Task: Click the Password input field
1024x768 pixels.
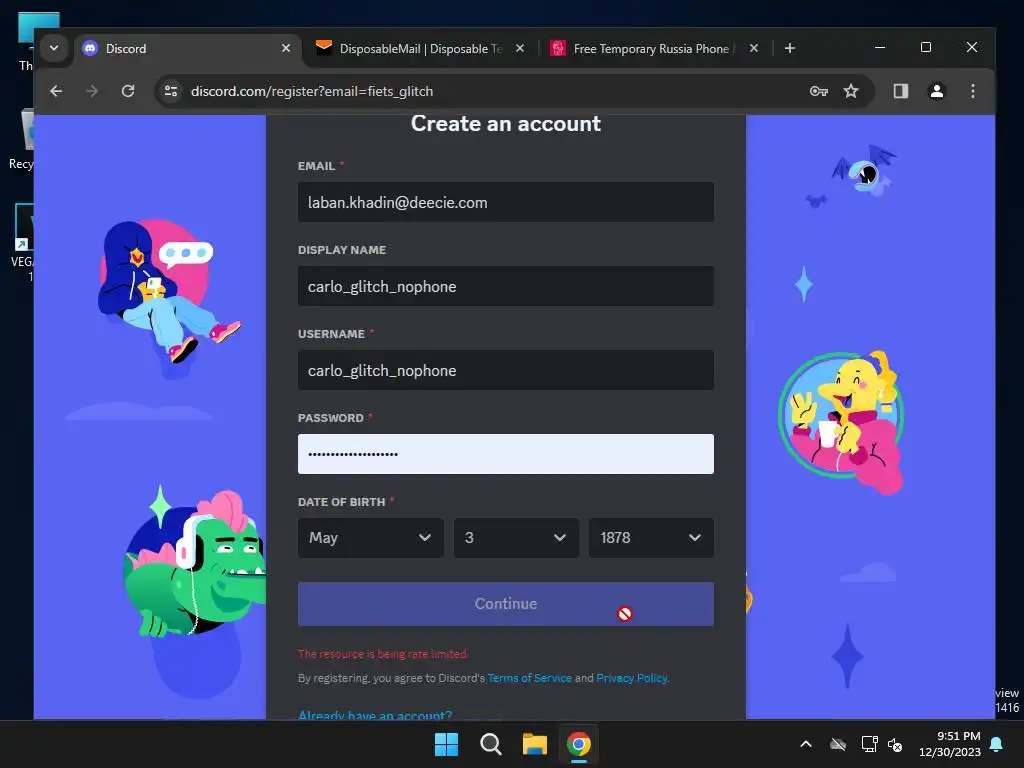Action: point(505,454)
